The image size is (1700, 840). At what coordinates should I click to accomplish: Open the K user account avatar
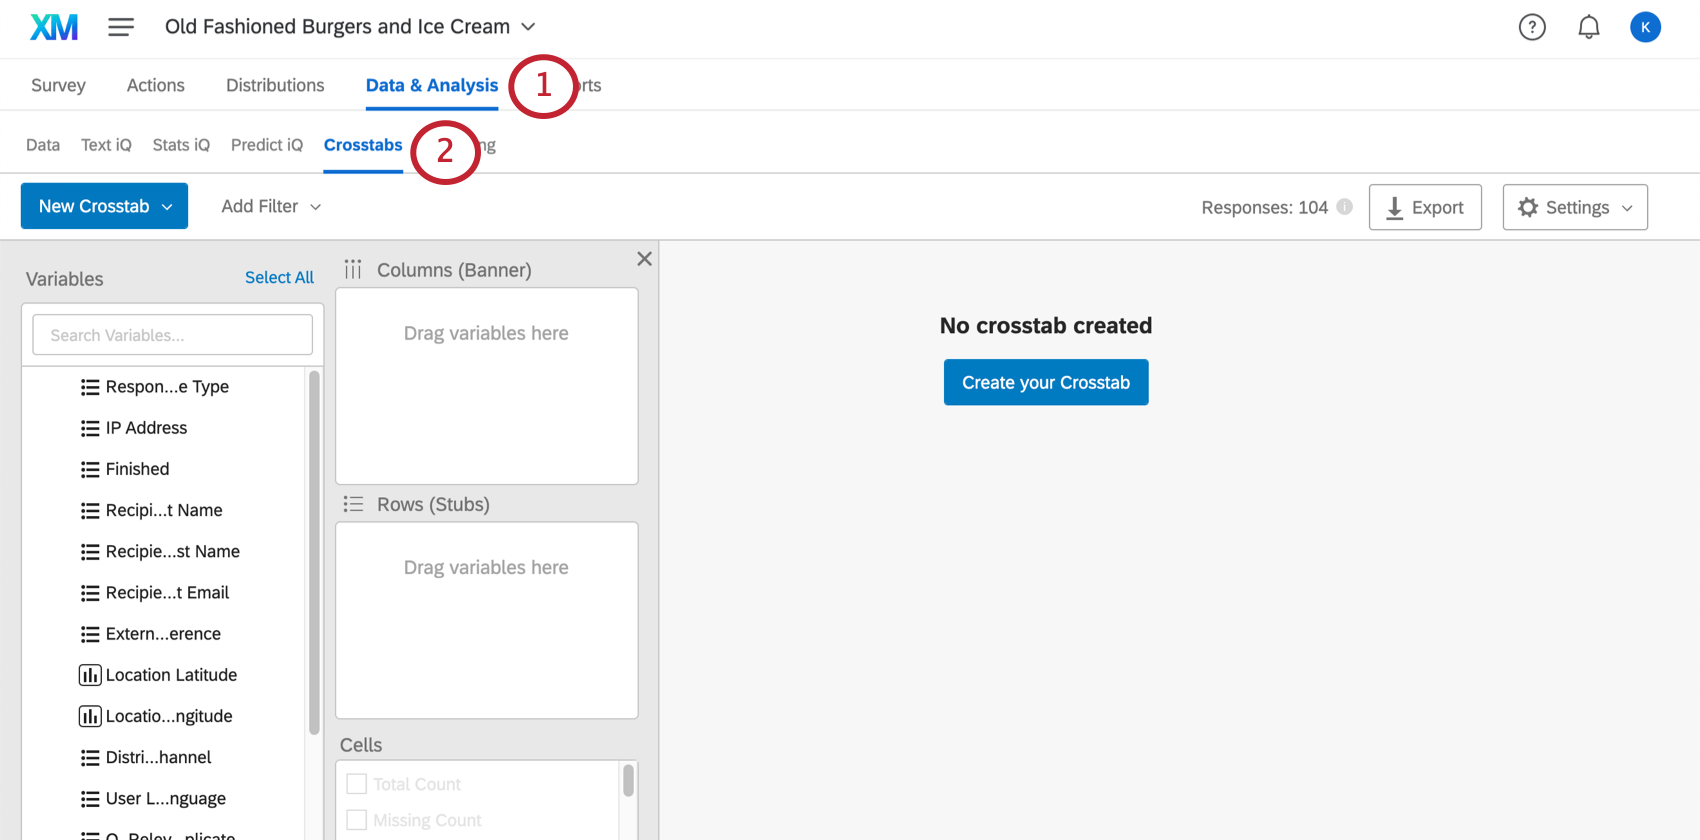click(1645, 27)
